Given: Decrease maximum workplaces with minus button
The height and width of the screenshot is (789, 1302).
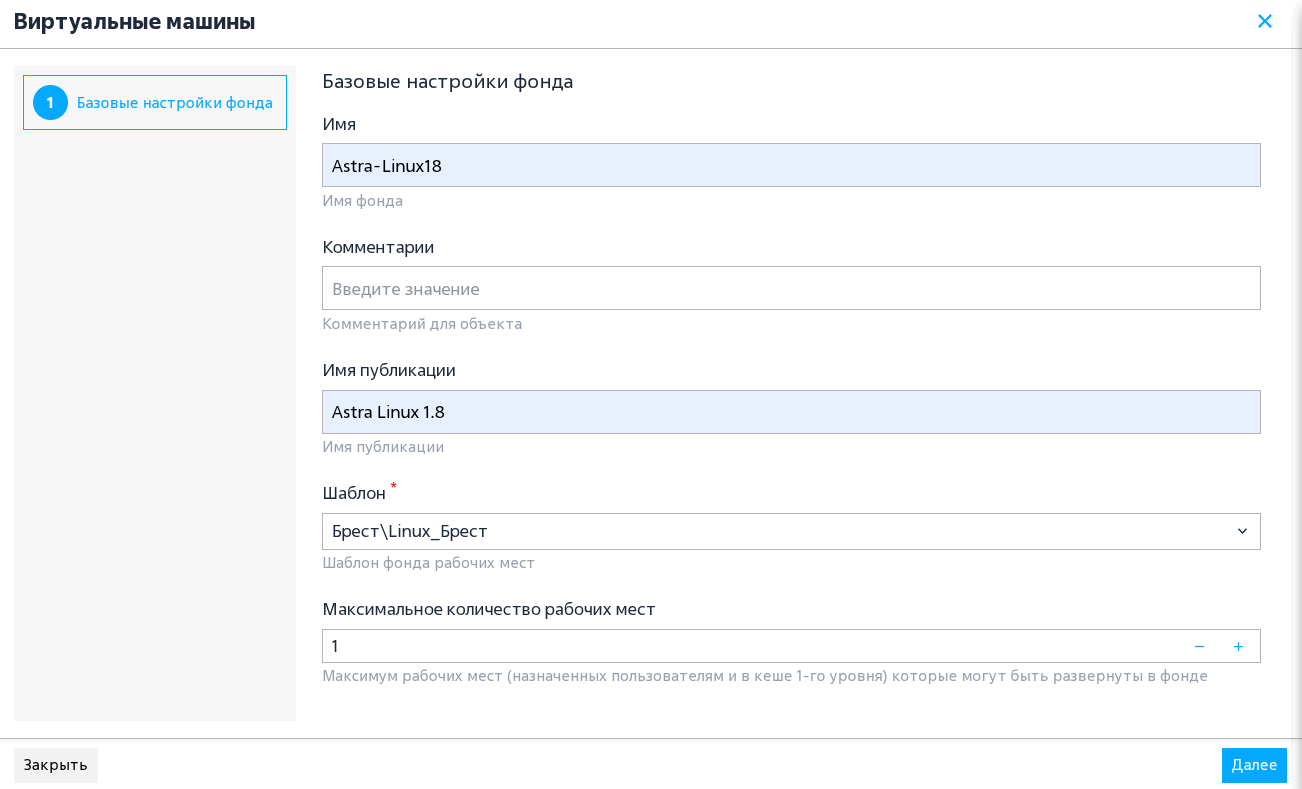Looking at the screenshot, I should tap(1199, 646).
